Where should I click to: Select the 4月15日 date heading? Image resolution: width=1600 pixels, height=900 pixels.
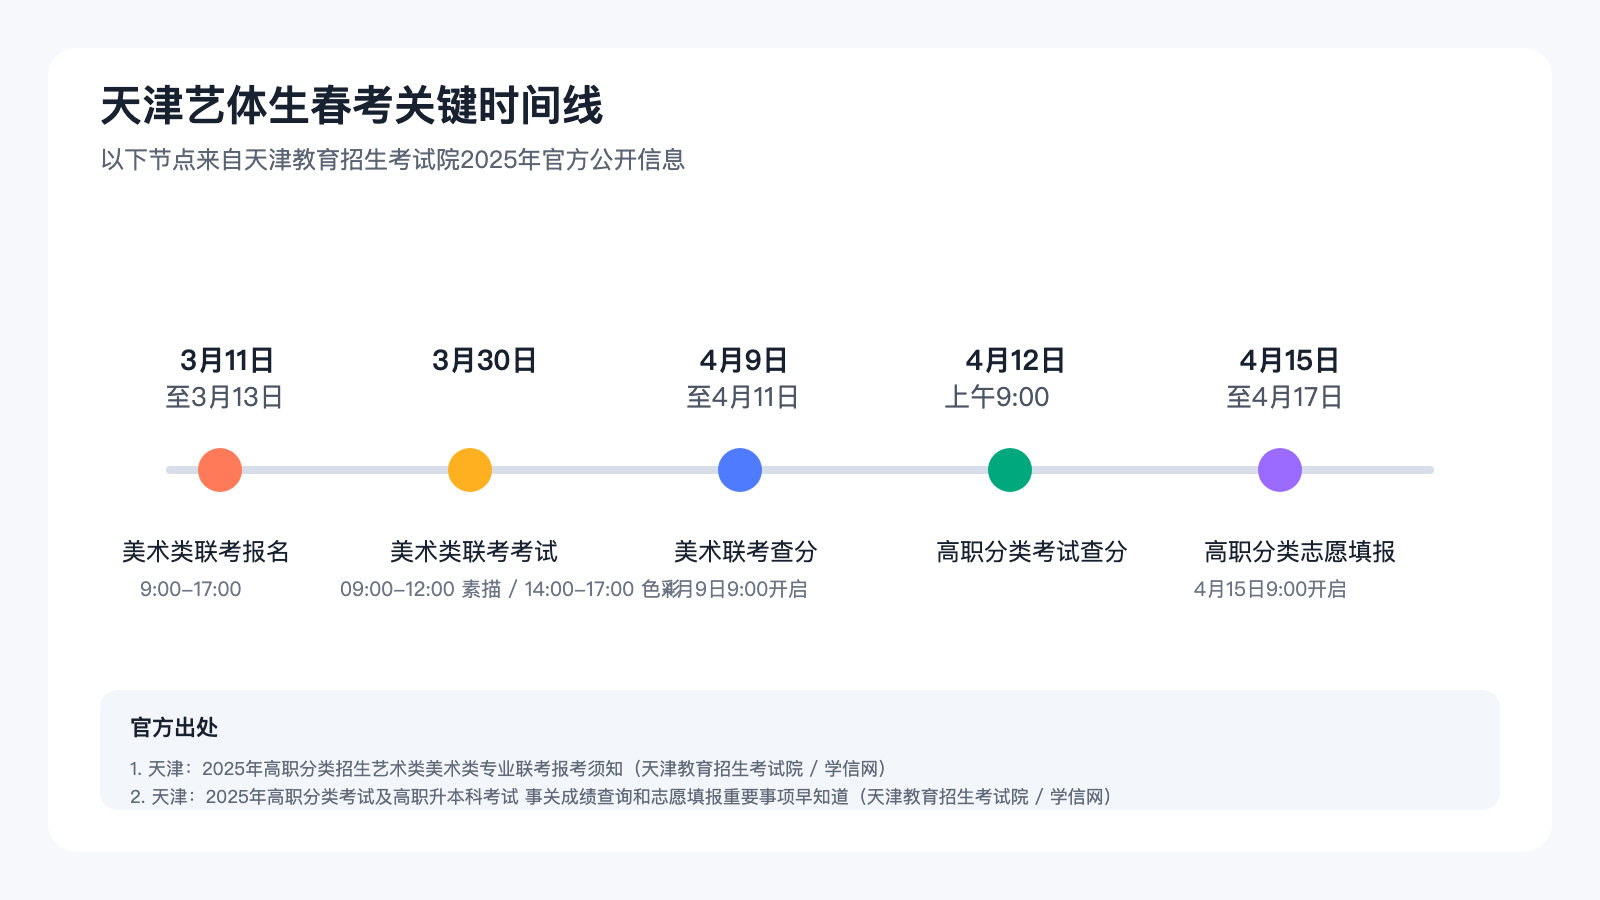[x=1289, y=360]
